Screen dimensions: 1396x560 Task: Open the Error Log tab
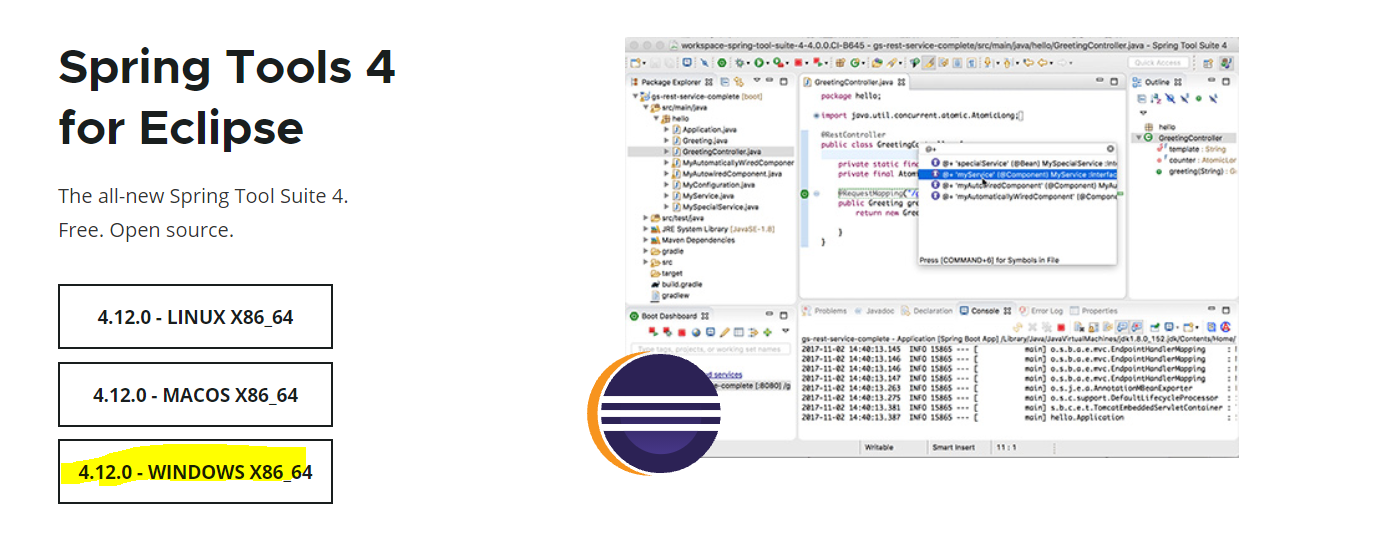pyautogui.click(x=1042, y=311)
